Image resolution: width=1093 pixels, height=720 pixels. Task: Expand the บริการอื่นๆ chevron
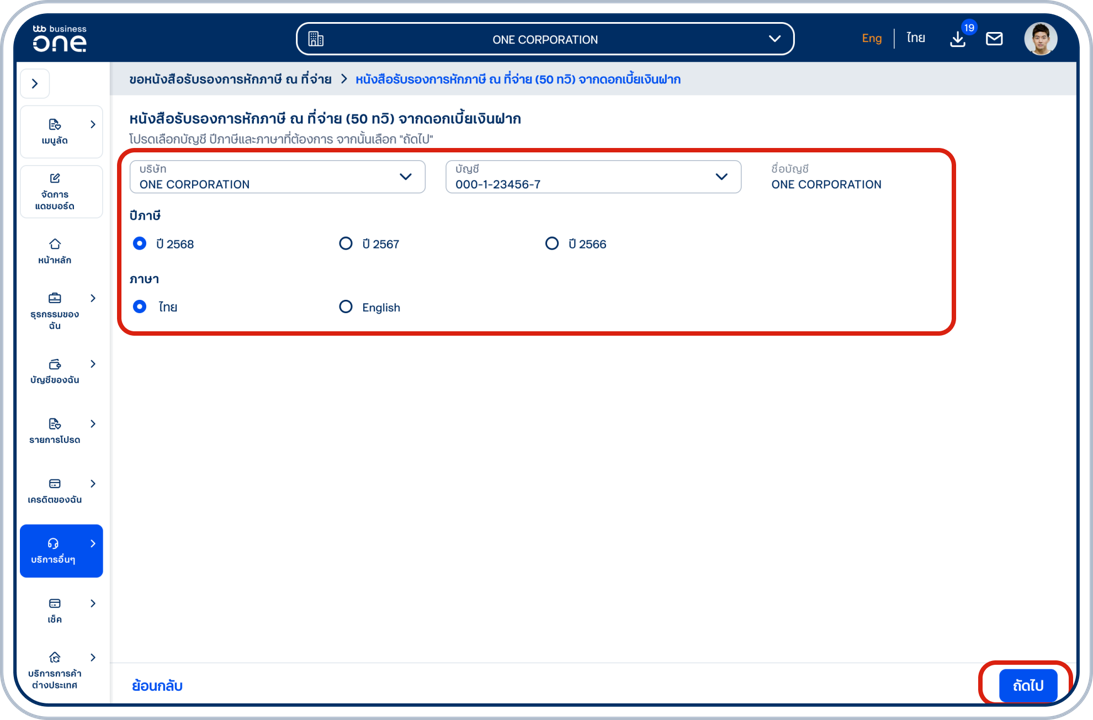[93, 544]
